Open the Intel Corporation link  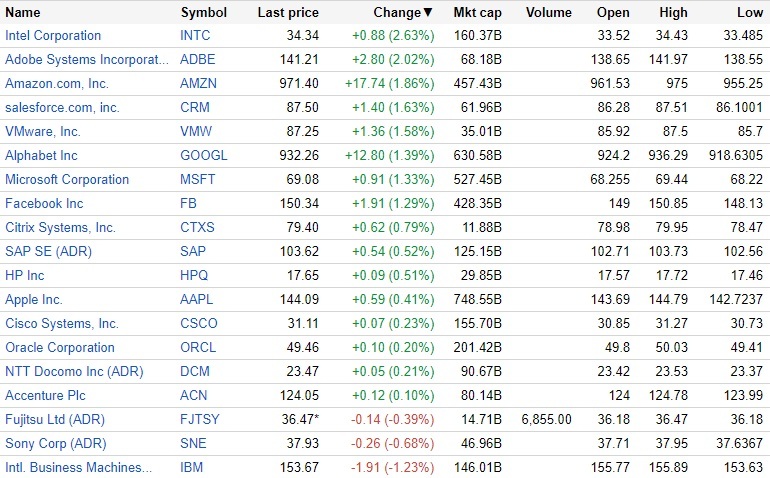click(53, 36)
